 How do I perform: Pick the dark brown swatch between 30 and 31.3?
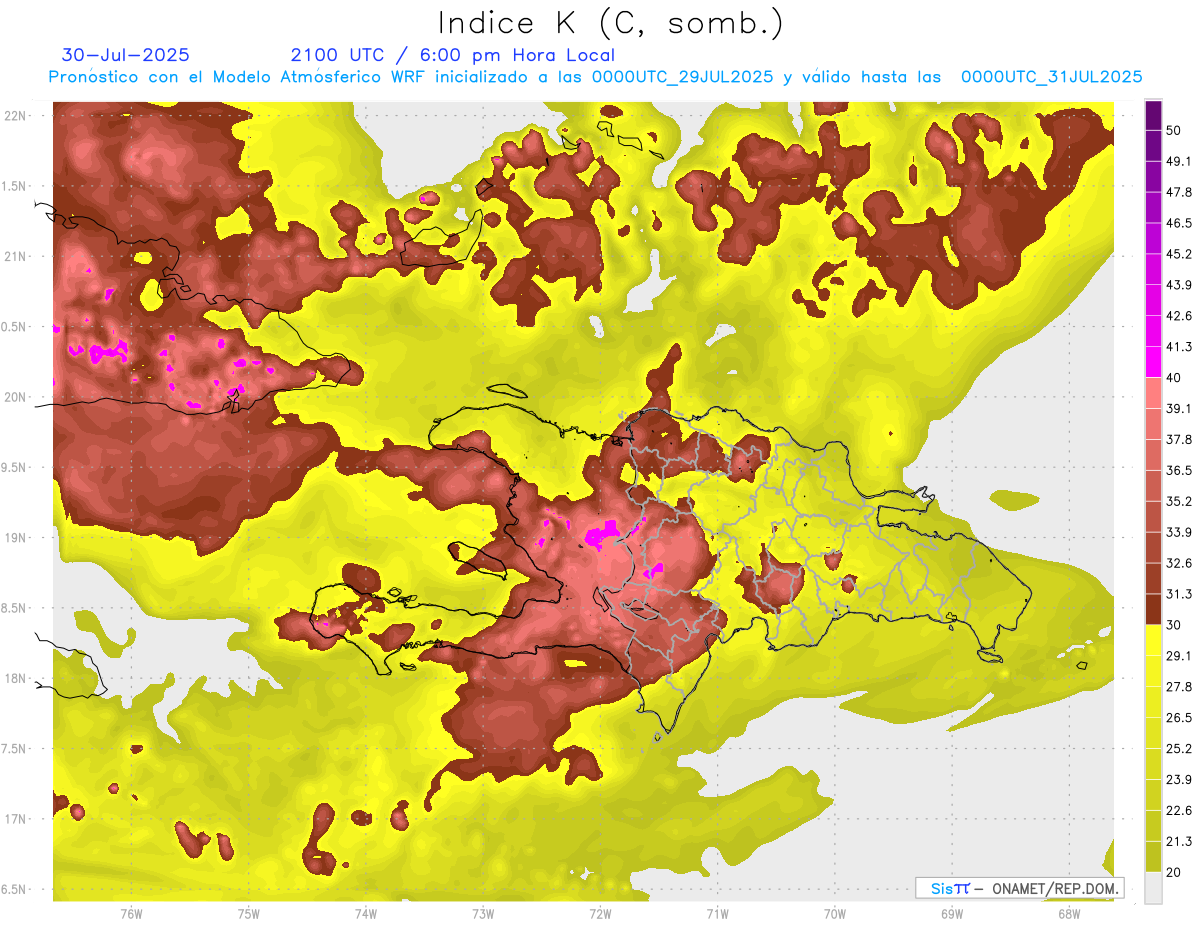1153,609
